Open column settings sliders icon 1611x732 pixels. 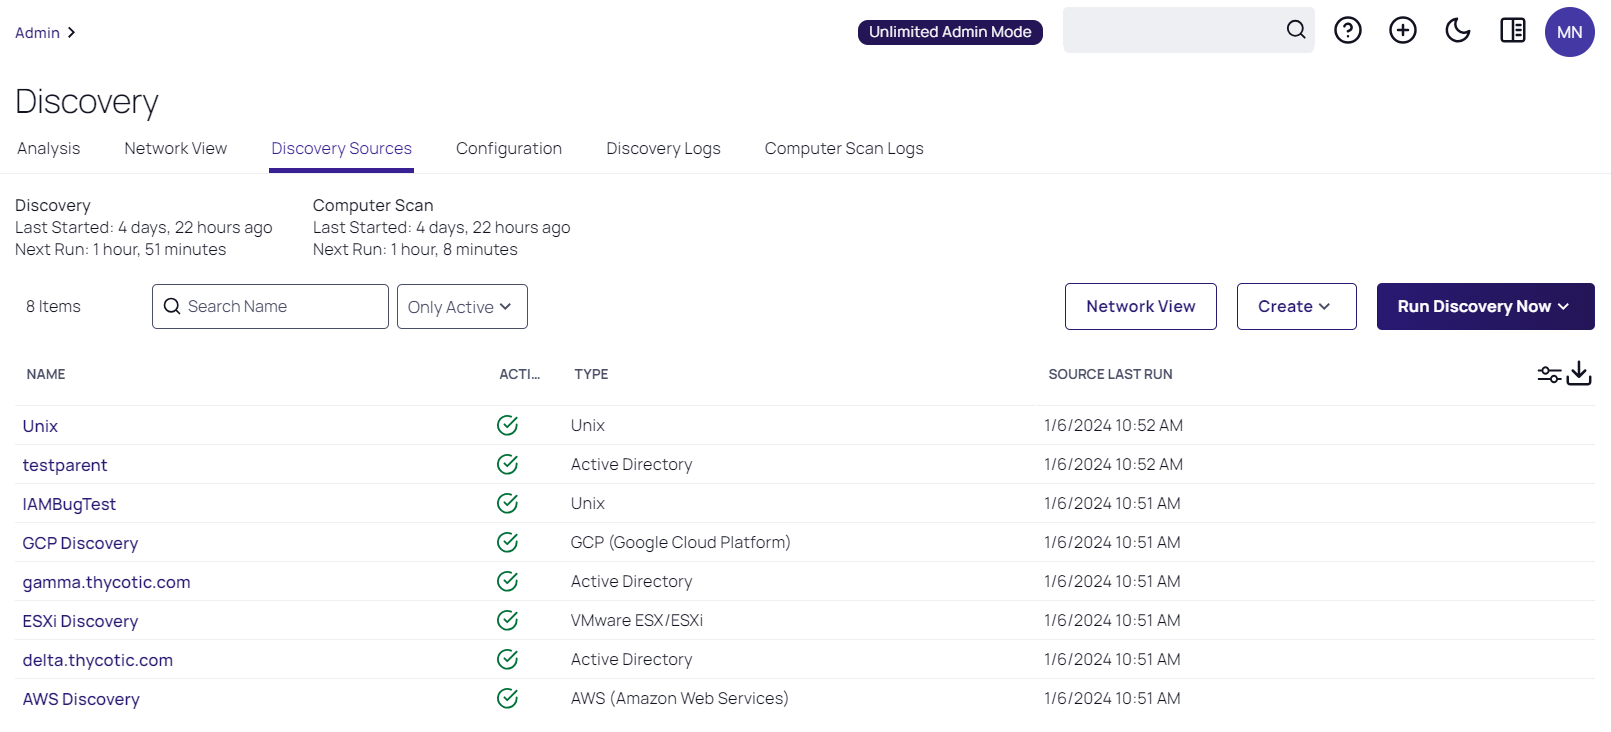point(1549,374)
